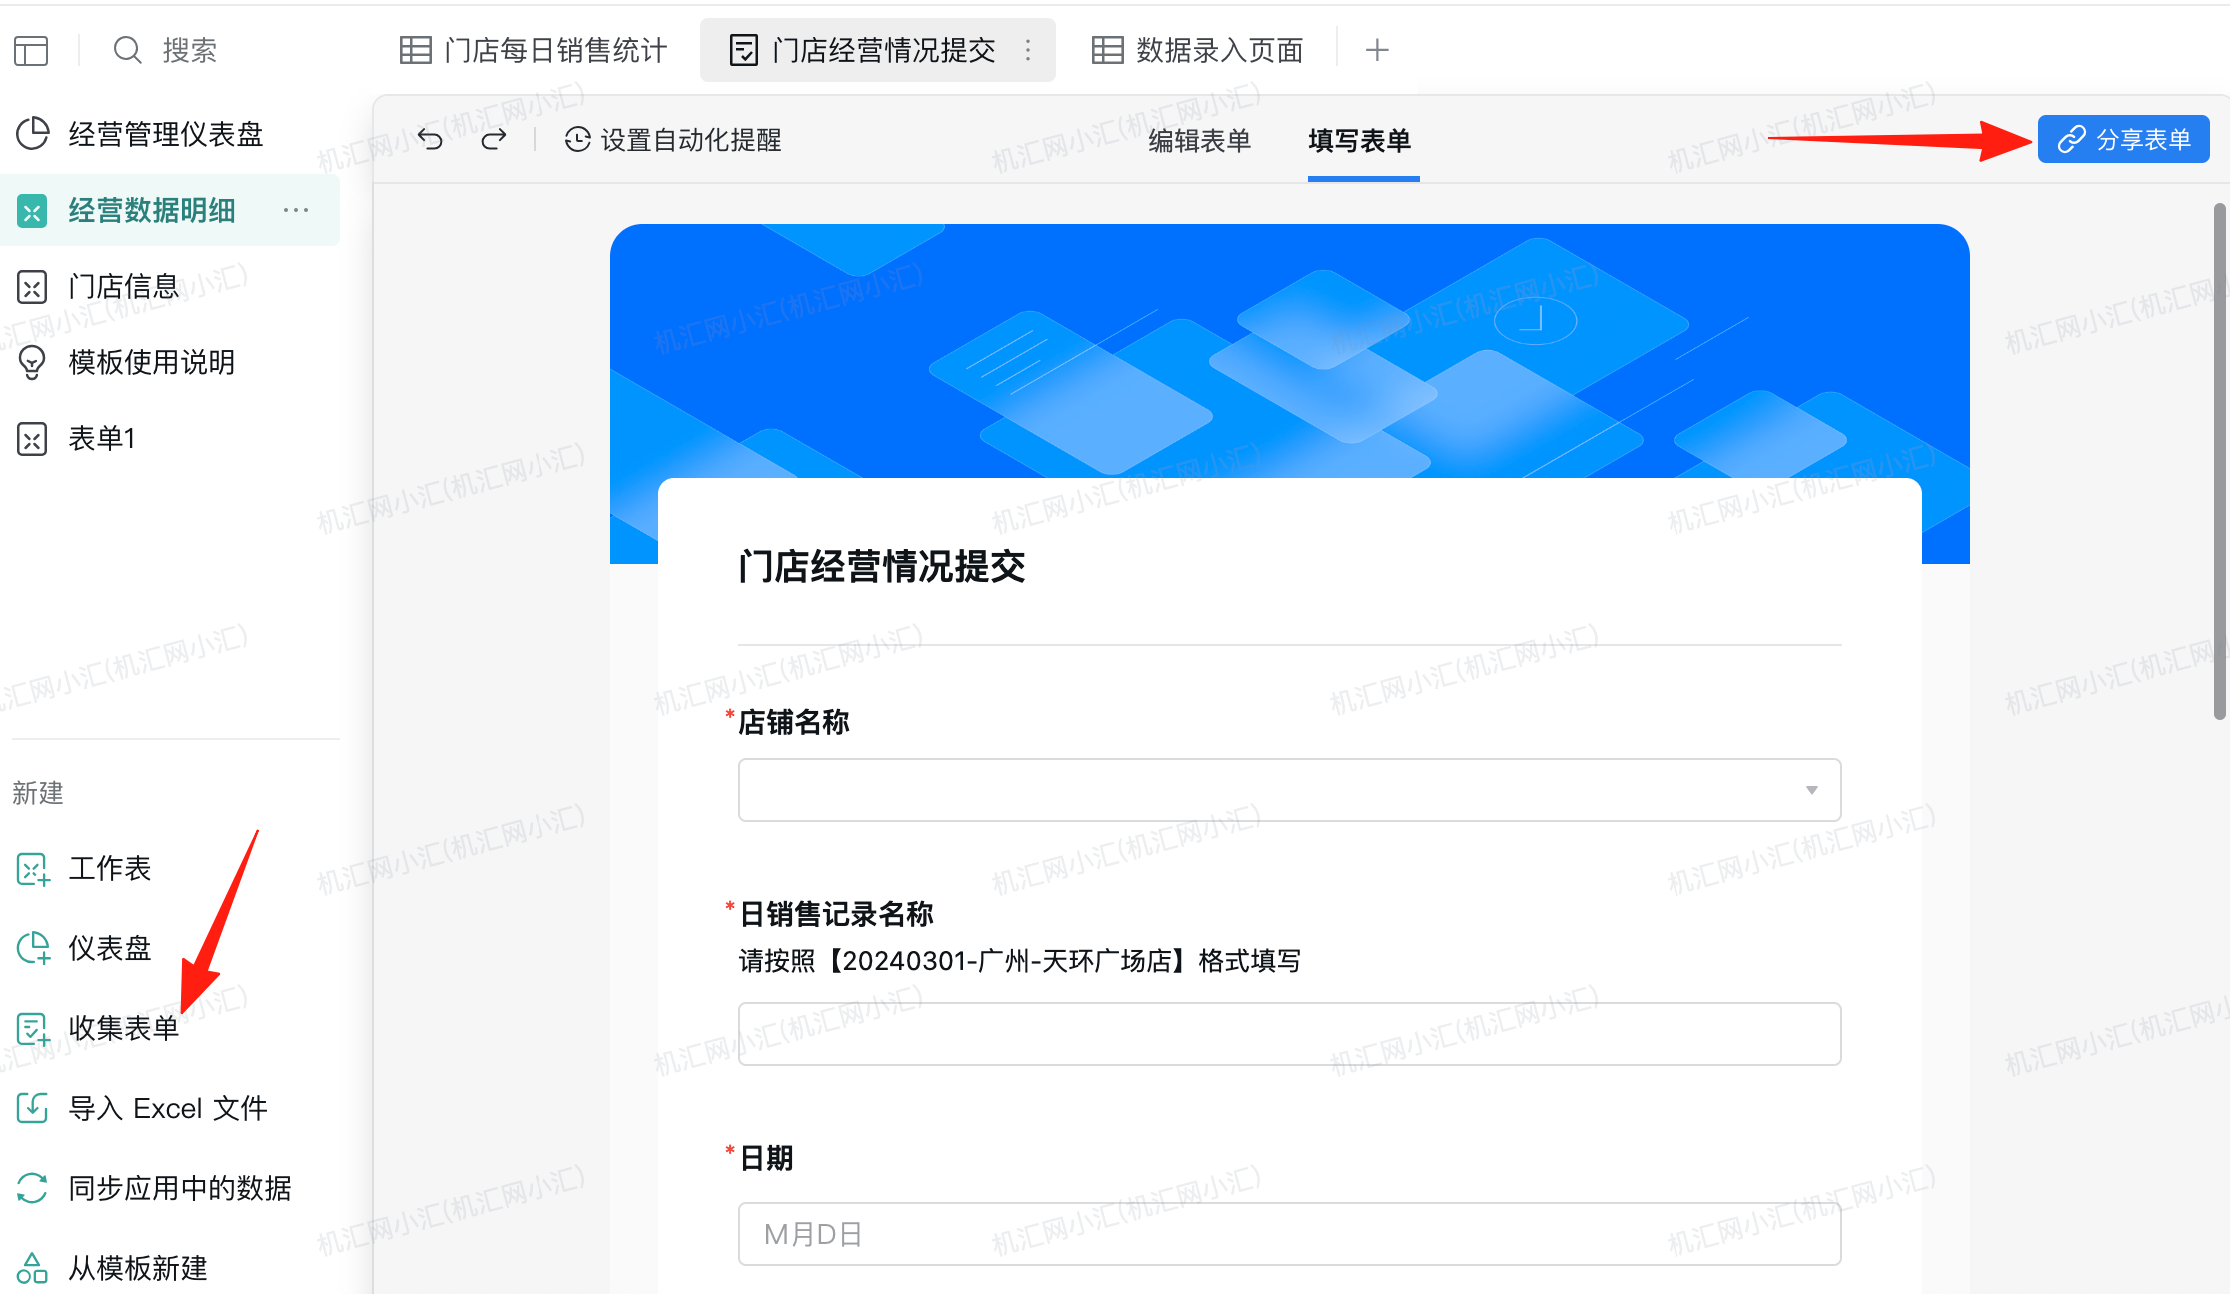Click 导入 Excel 文件 option
Image resolution: width=2230 pixels, height=1294 pixels.
click(x=167, y=1108)
